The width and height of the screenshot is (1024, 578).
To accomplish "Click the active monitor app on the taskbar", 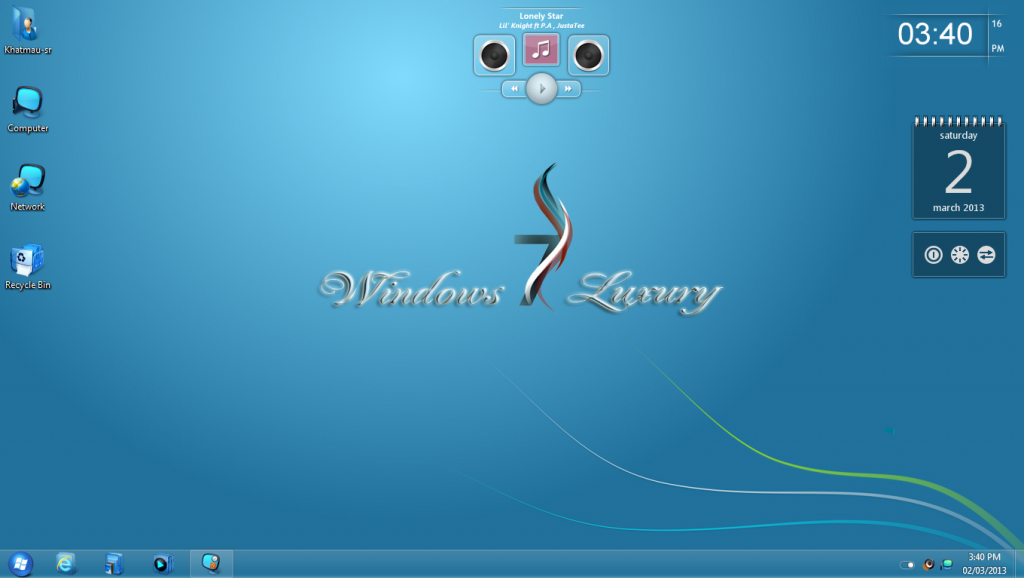I will tap(210, 563).
